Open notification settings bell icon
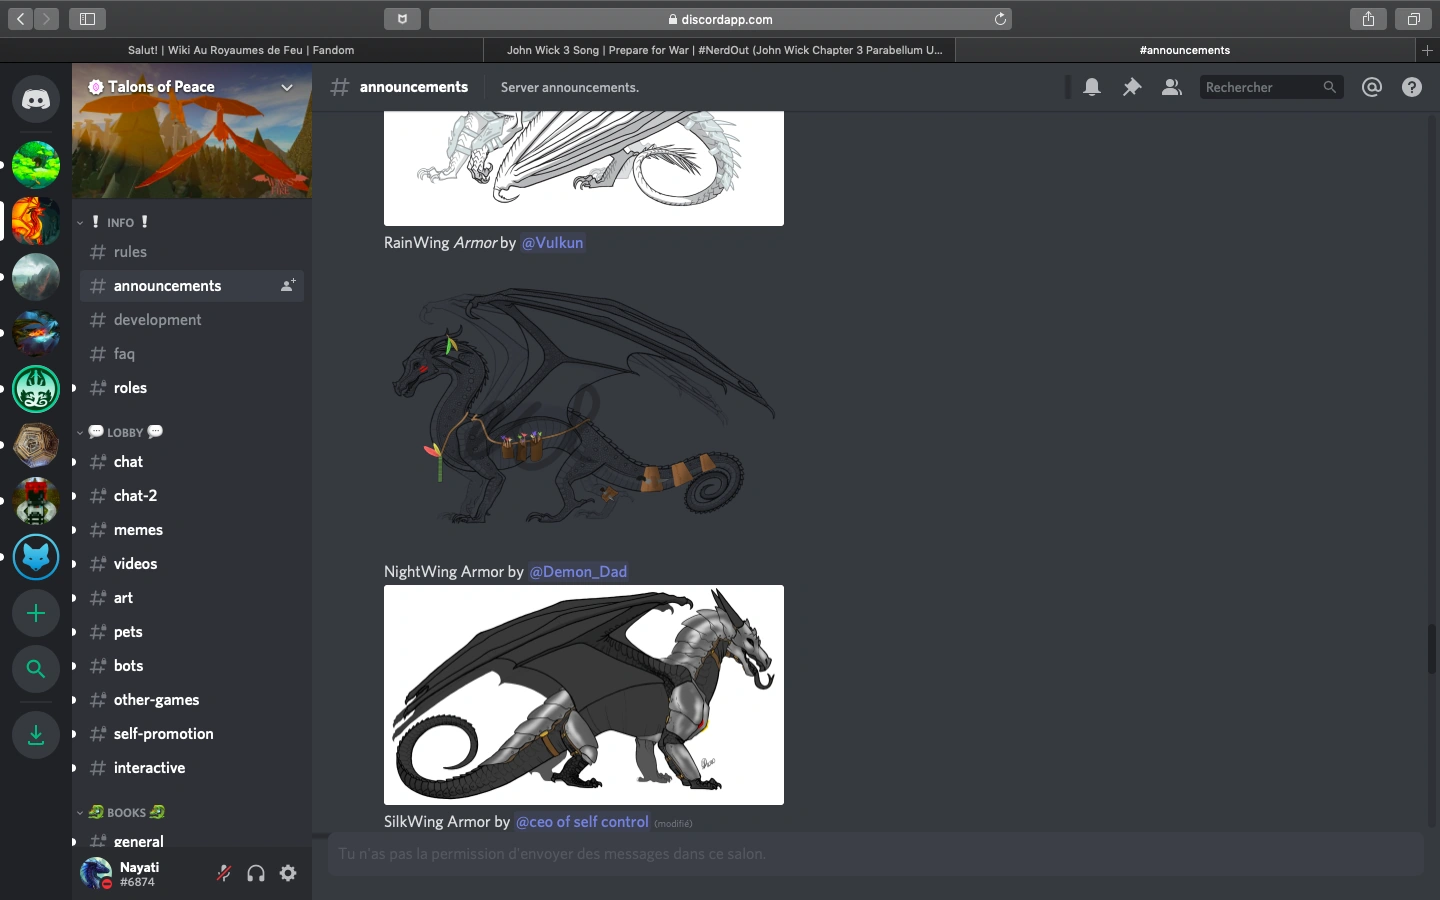 point(1092,88)
